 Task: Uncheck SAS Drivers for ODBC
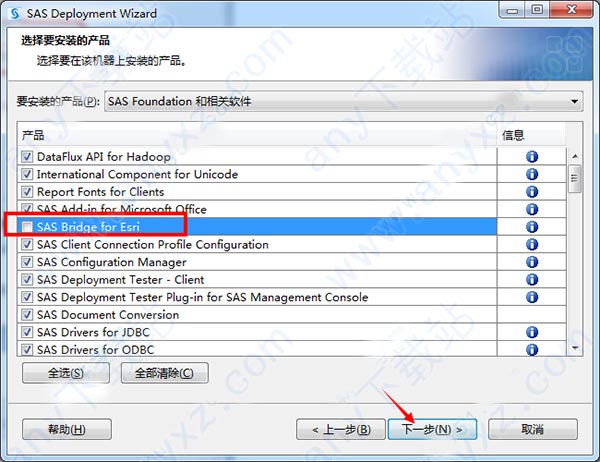point(27,349)
